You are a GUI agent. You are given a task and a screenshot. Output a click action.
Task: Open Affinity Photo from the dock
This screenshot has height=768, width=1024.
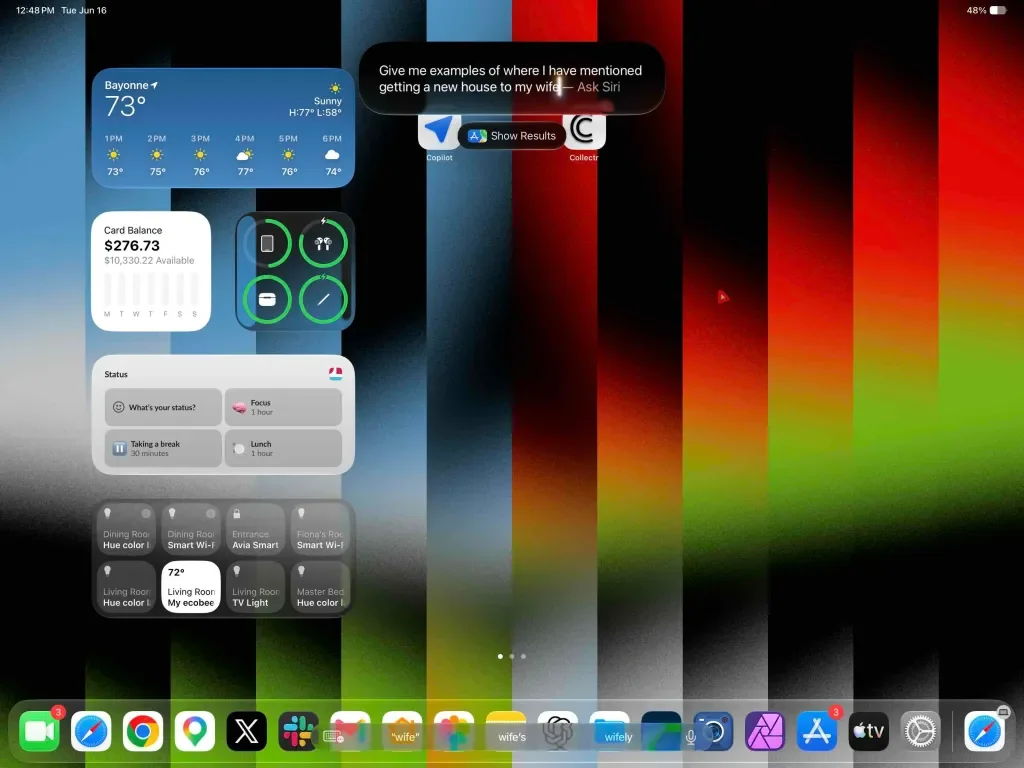(x=765, y=731)
